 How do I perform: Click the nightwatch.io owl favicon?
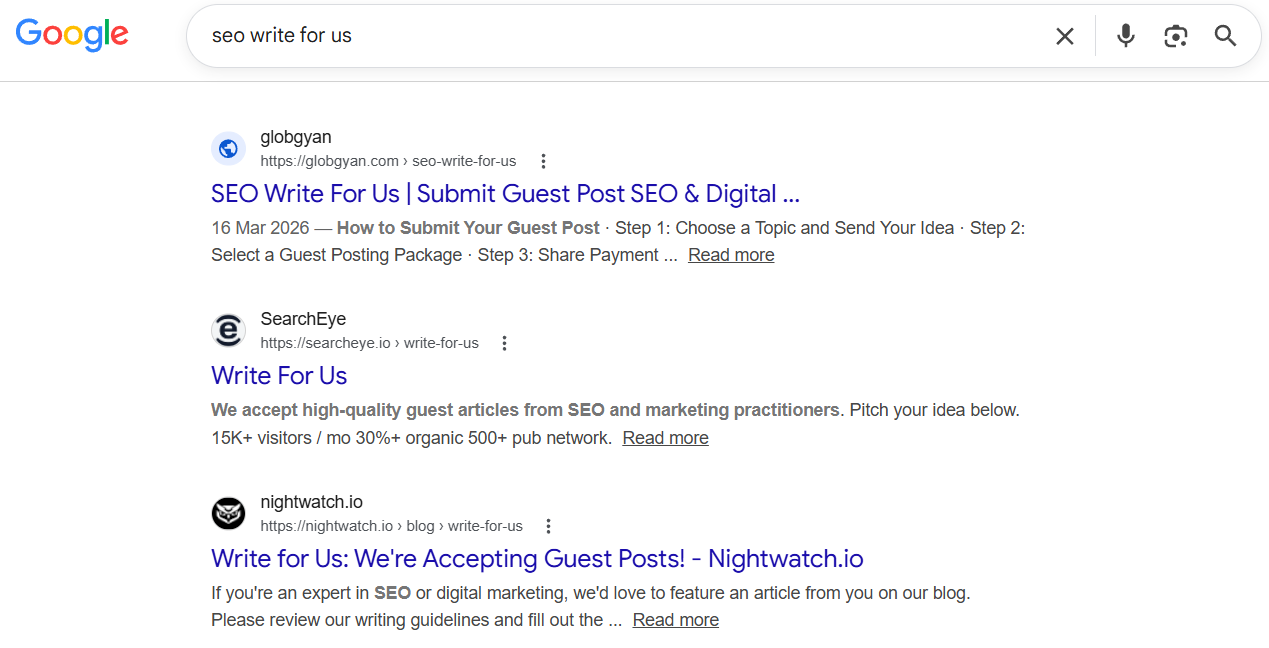(228, 514)
